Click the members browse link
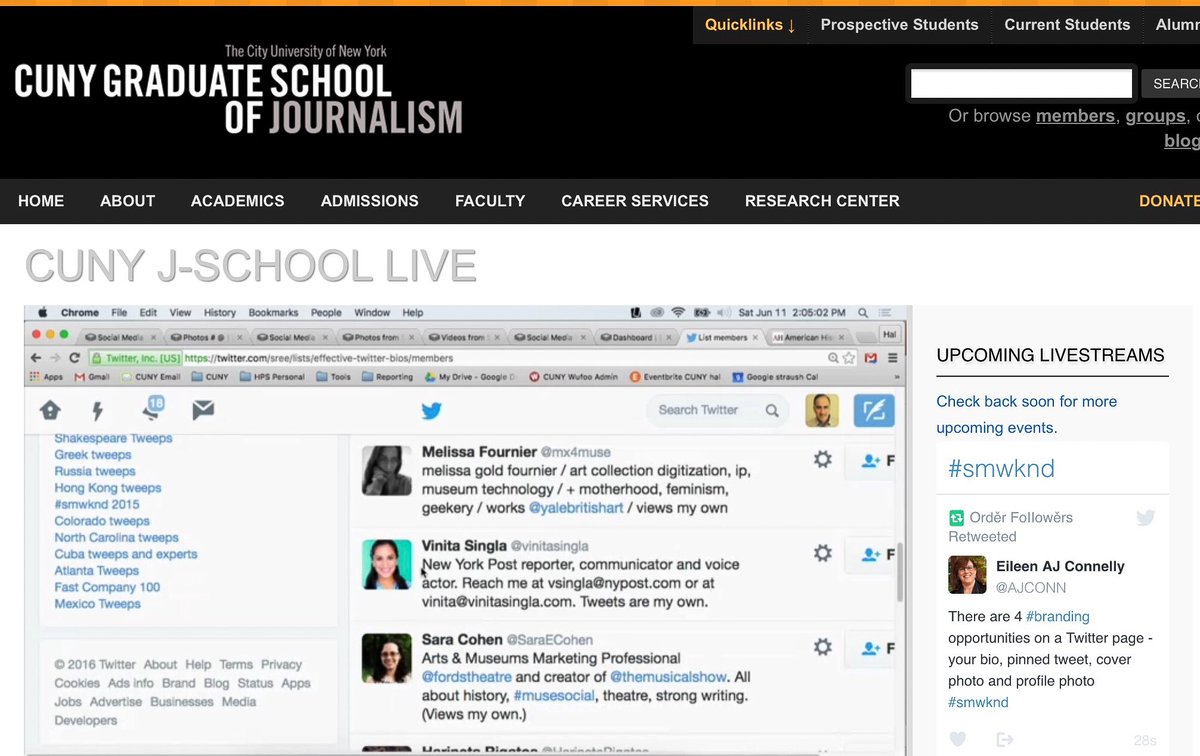1200x756 pixels. (x=1075, y=116)
